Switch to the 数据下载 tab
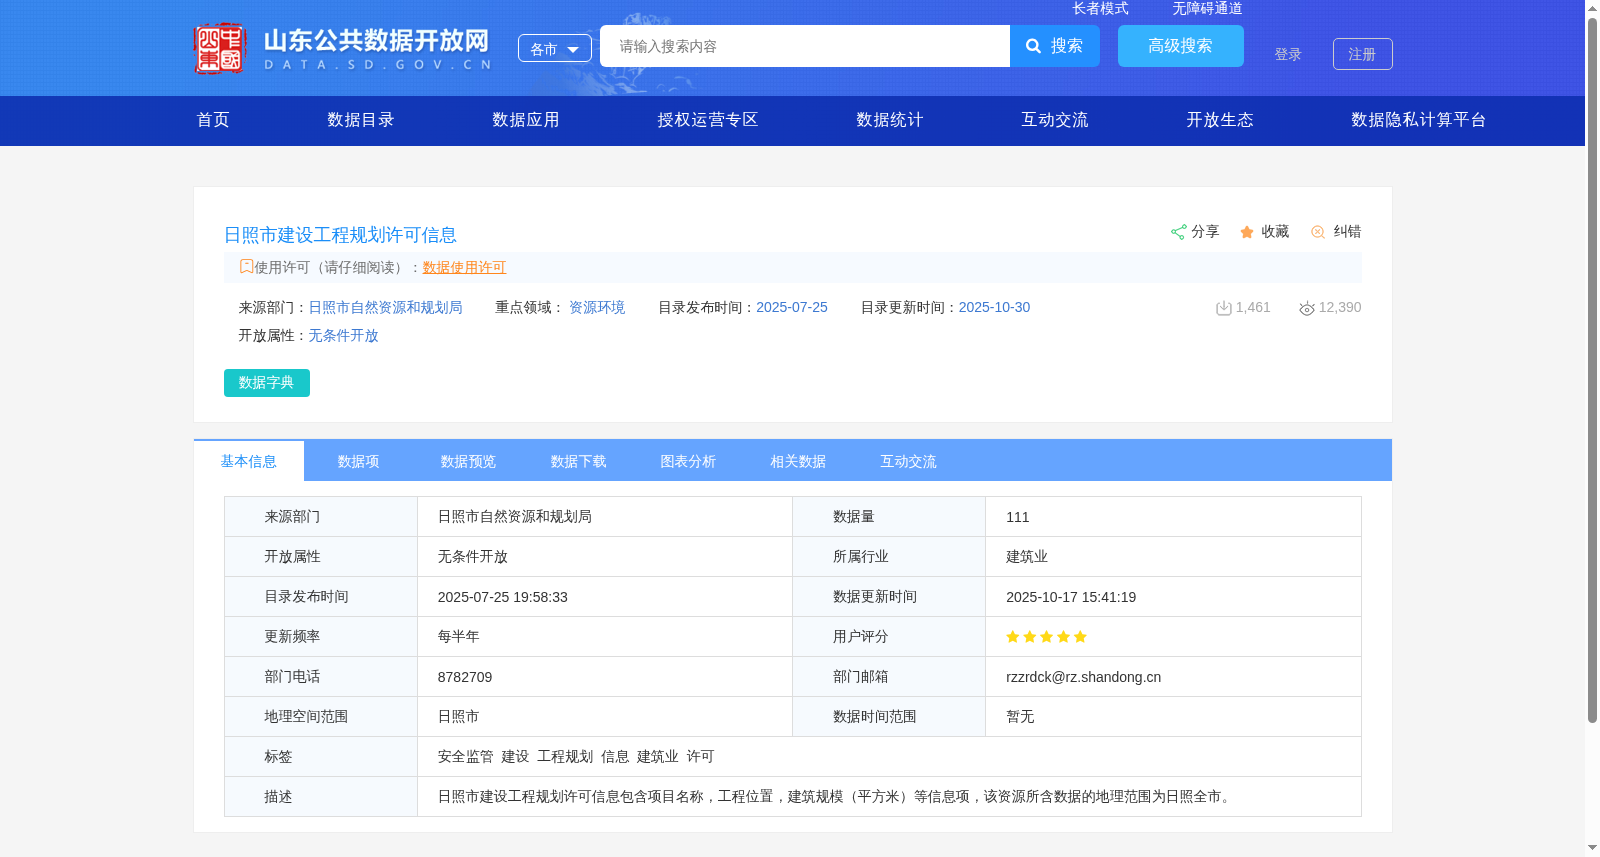The height and width of the screenshot is (857, 1600). click(579, 461)
